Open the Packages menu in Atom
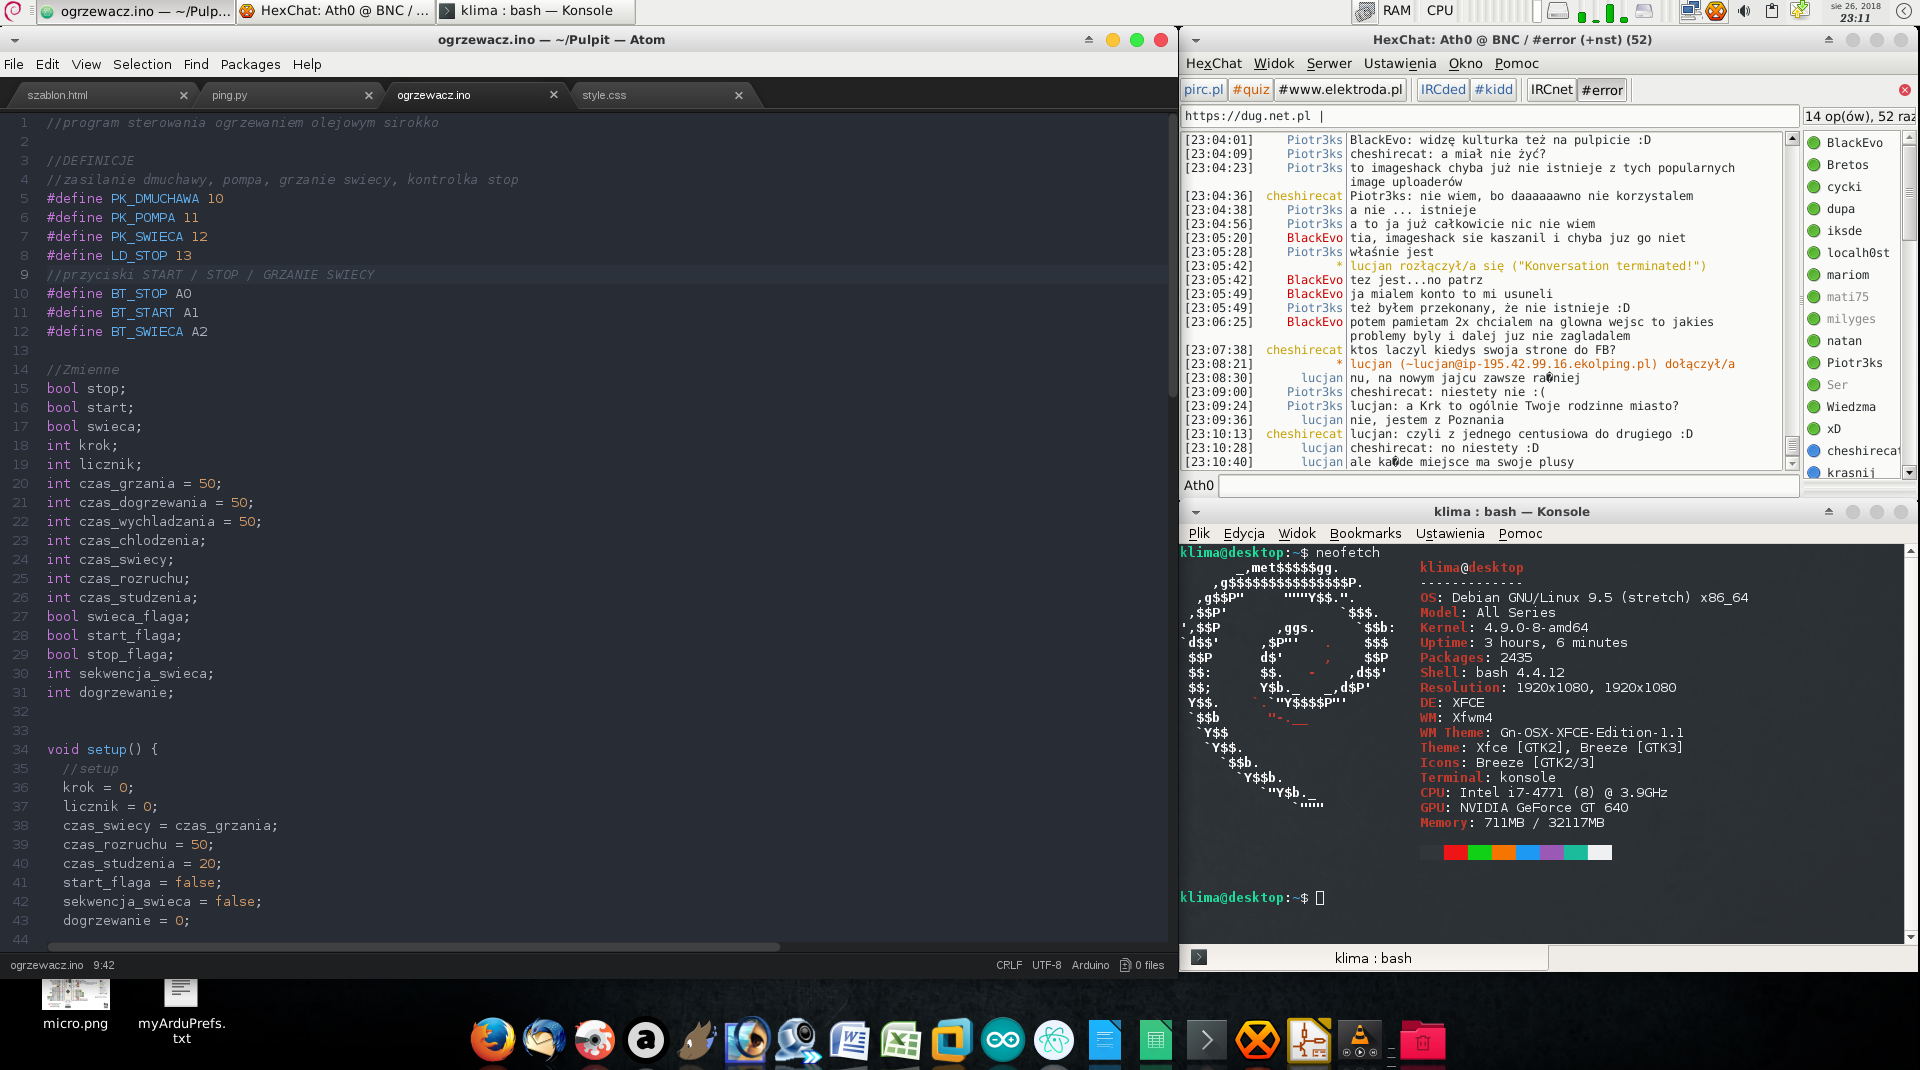This screenshot has height=1070, width=1920. [250, 64]
